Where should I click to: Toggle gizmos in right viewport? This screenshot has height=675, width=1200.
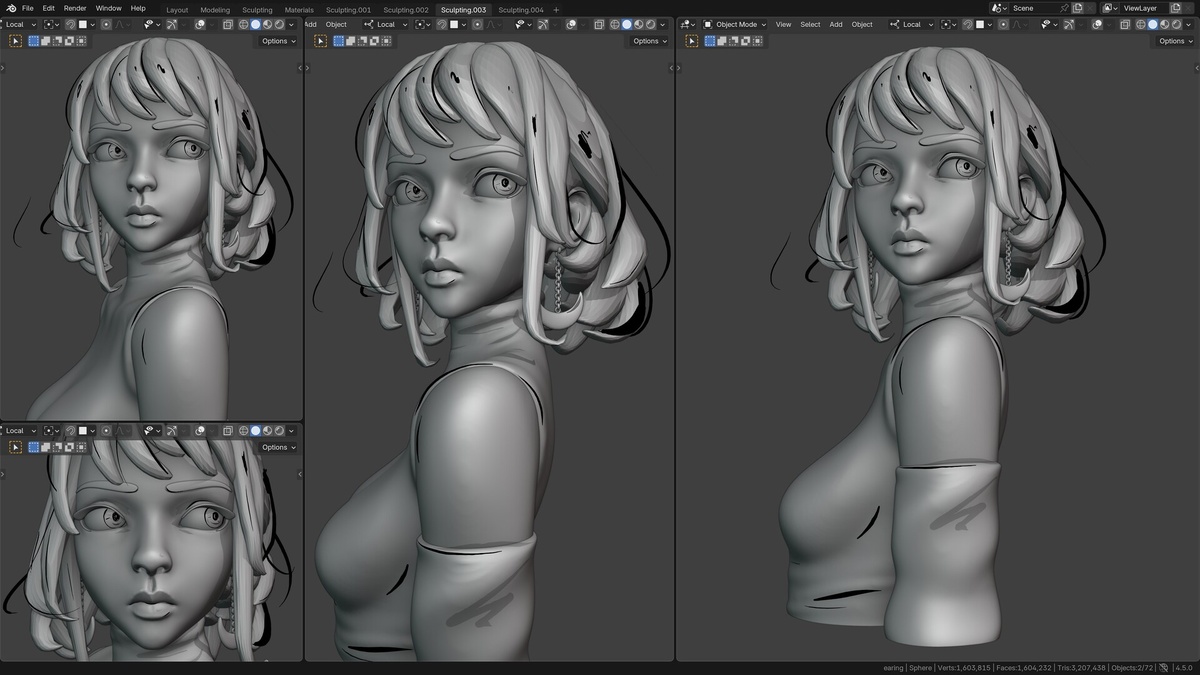point(1069,24)
